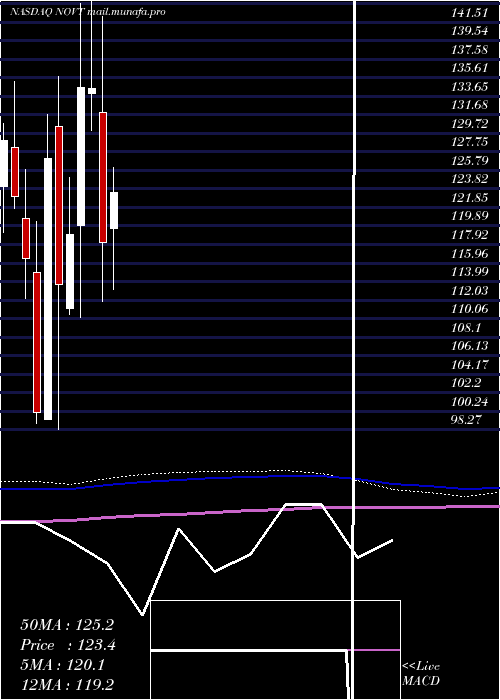Click the 131.68 price axis label
The width and height of the screenshot is (500, 700).
pos(470,105)
